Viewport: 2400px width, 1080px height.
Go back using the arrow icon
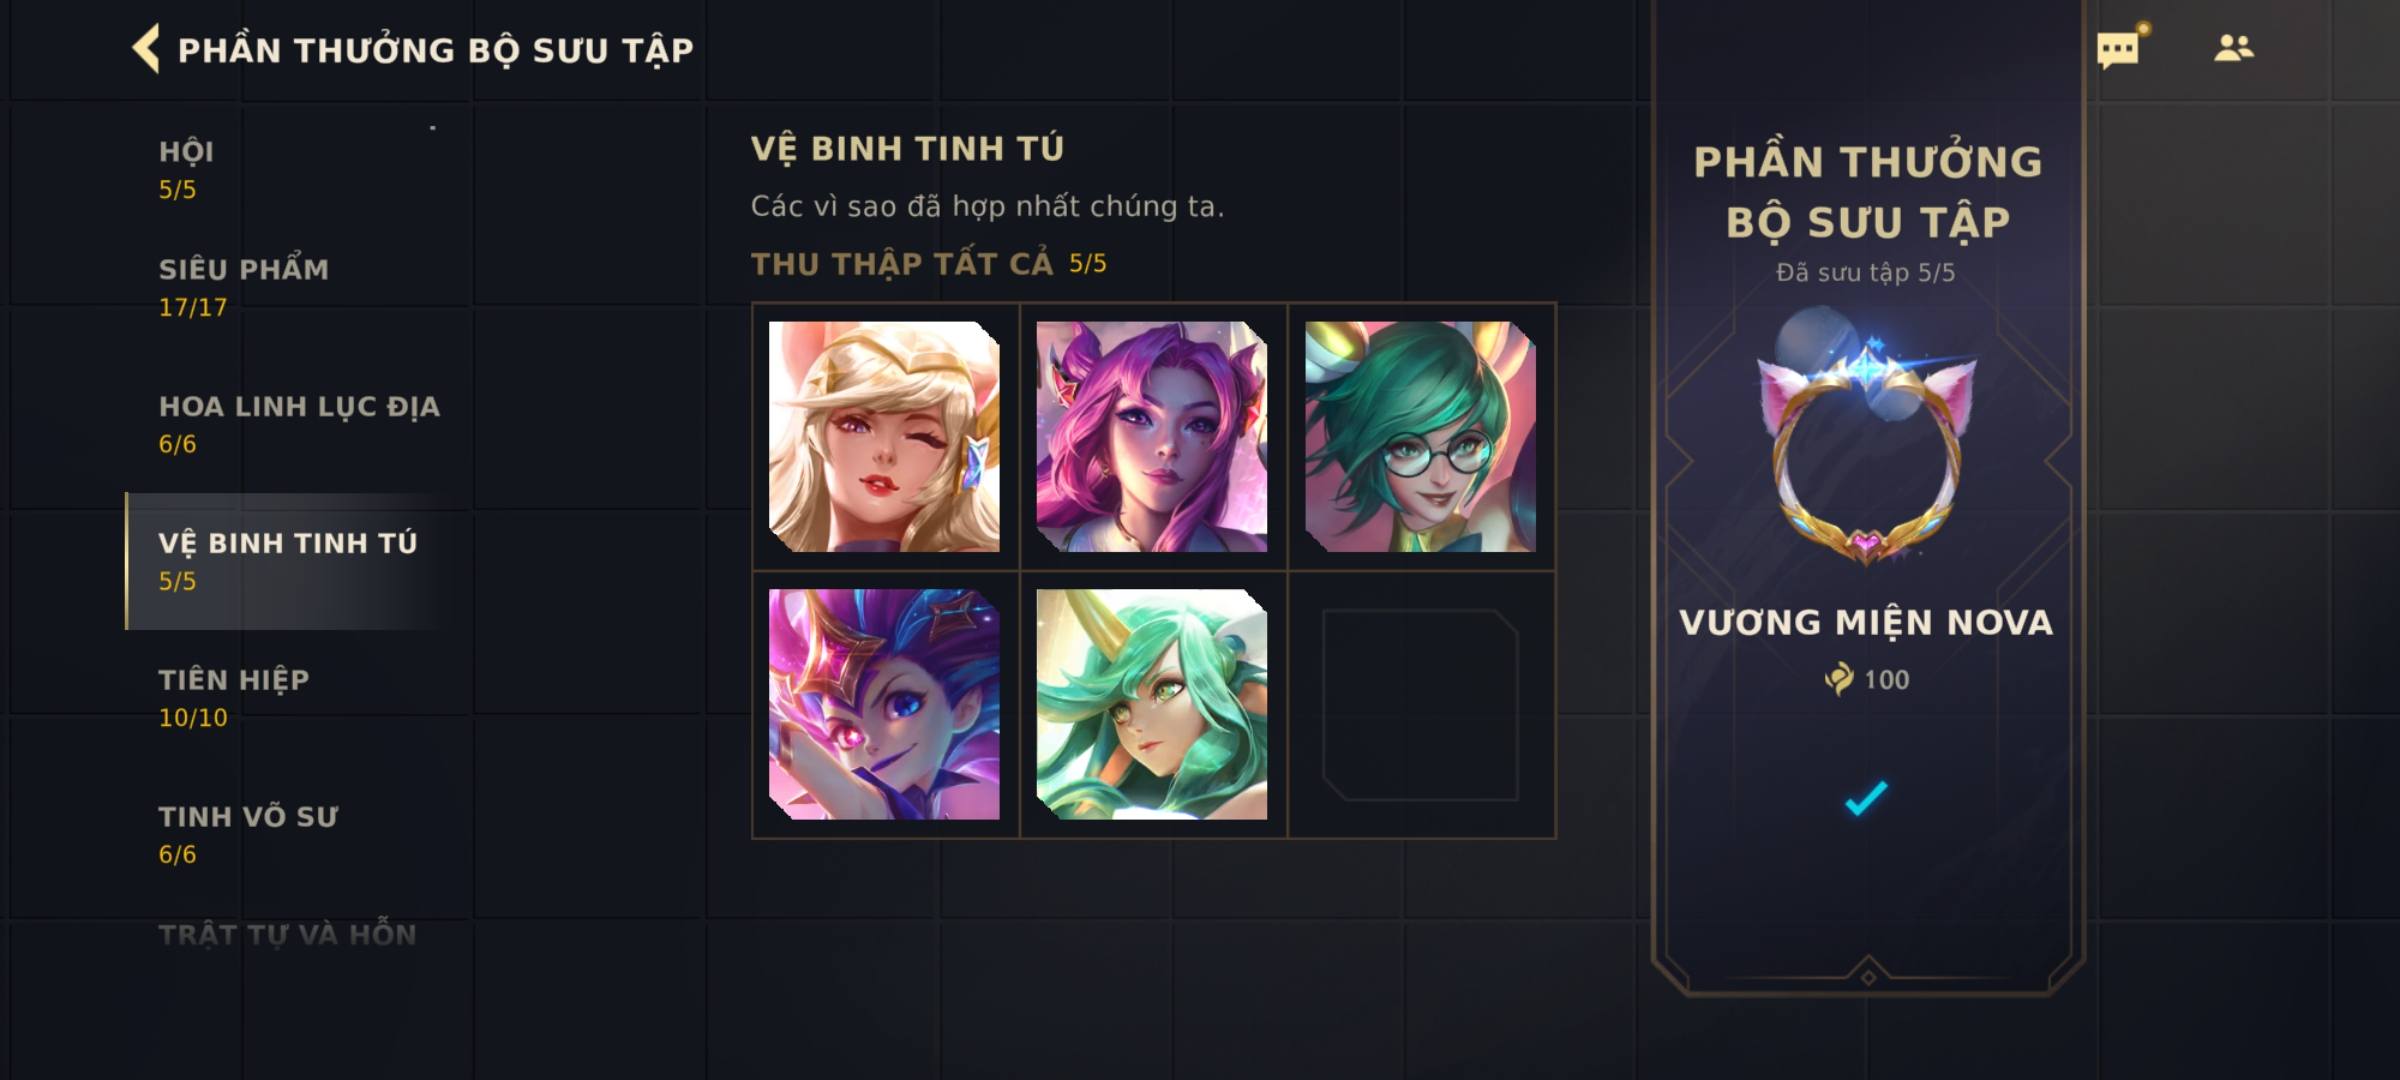click(146, 49)
